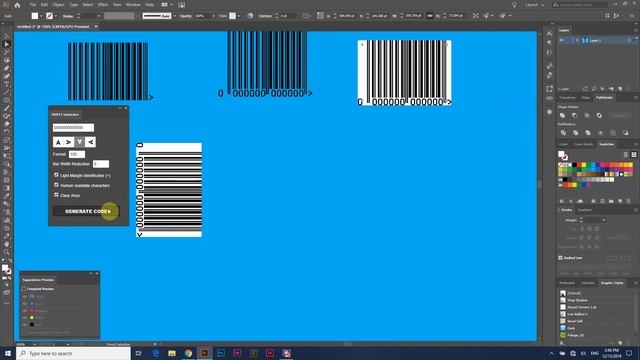Open the File menu
Screen dimensions: 640x360
click(x=33, y=5)
